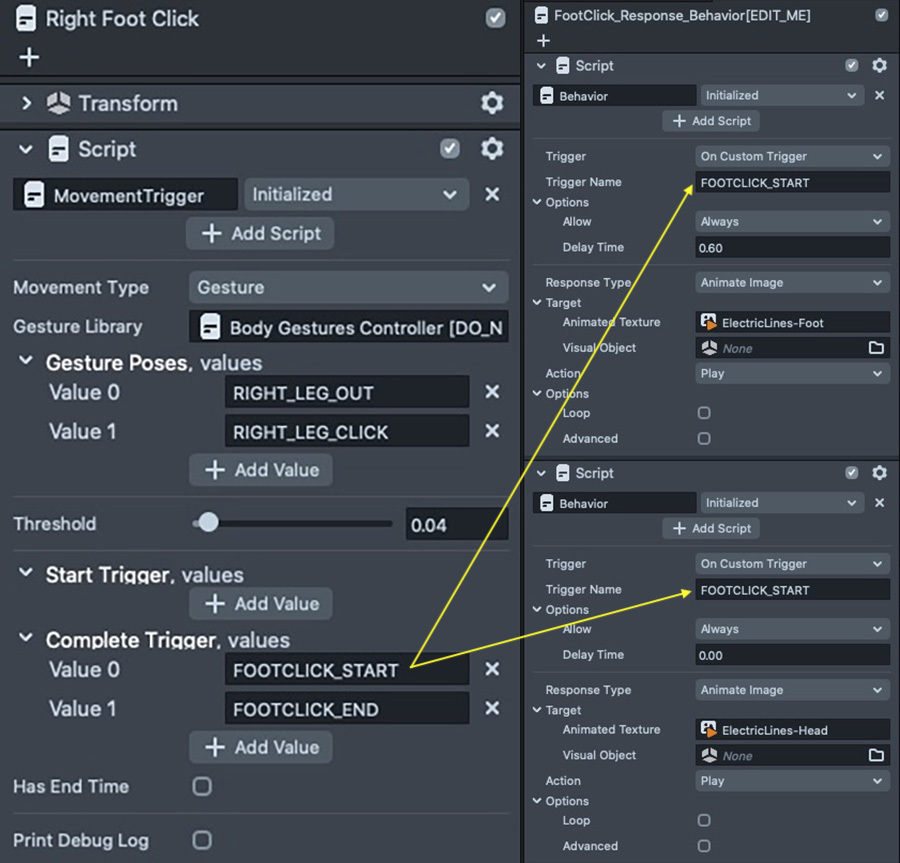Screen dimensions: 900x863
Task: Toggle the Has End Time checkbox
Action: pyautogui.click(x=202, y=787)
